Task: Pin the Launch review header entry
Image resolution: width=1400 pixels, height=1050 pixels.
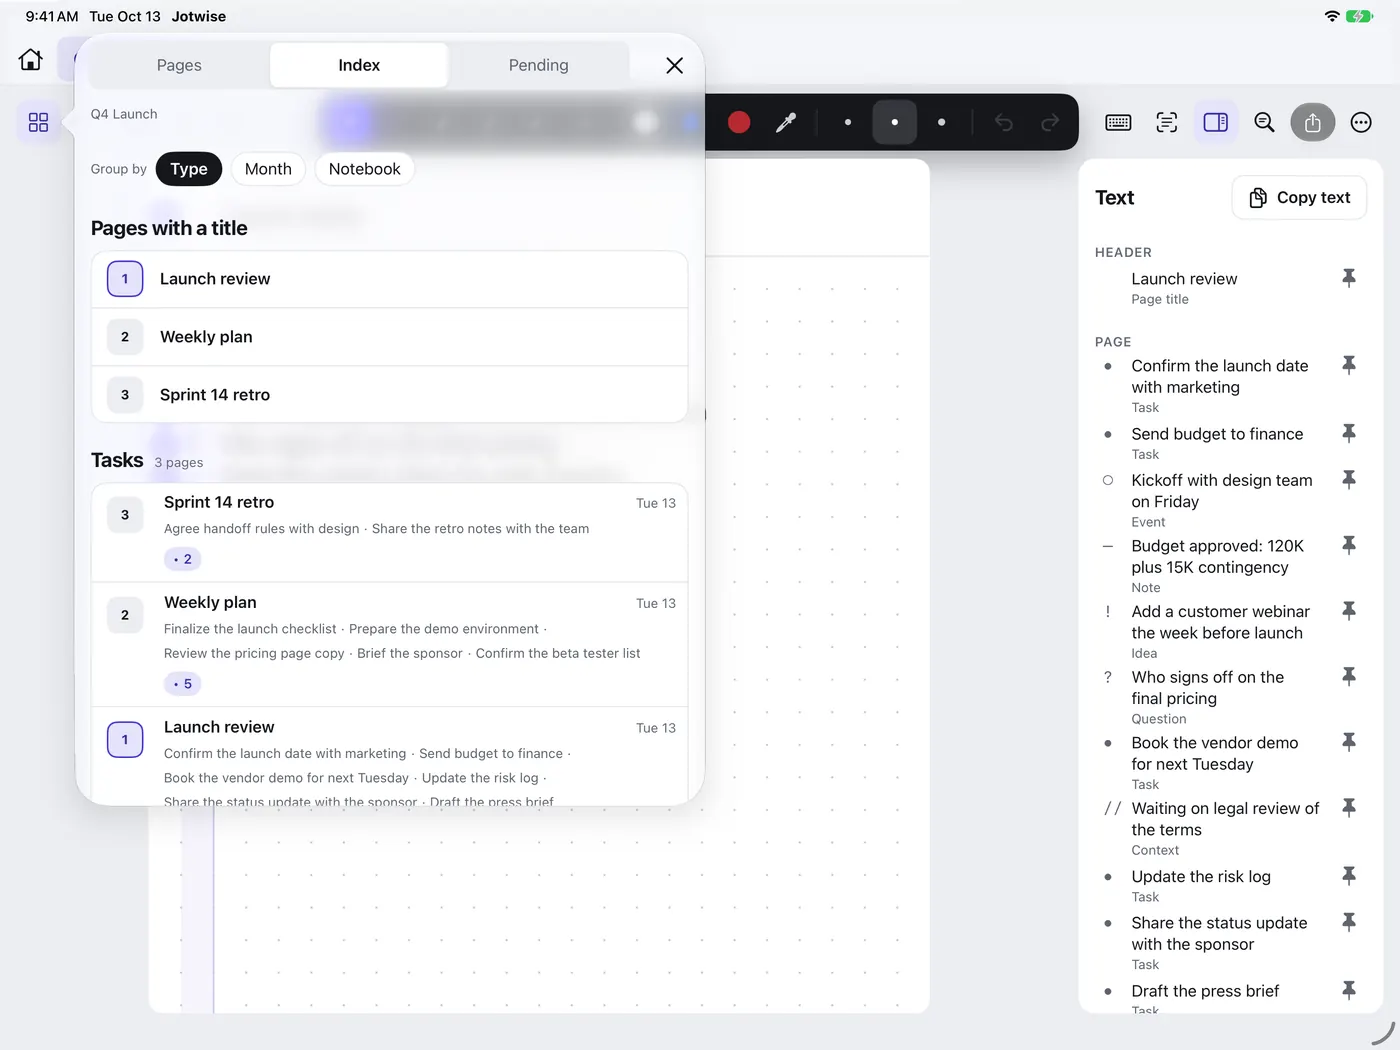Action: [1349, 278]
